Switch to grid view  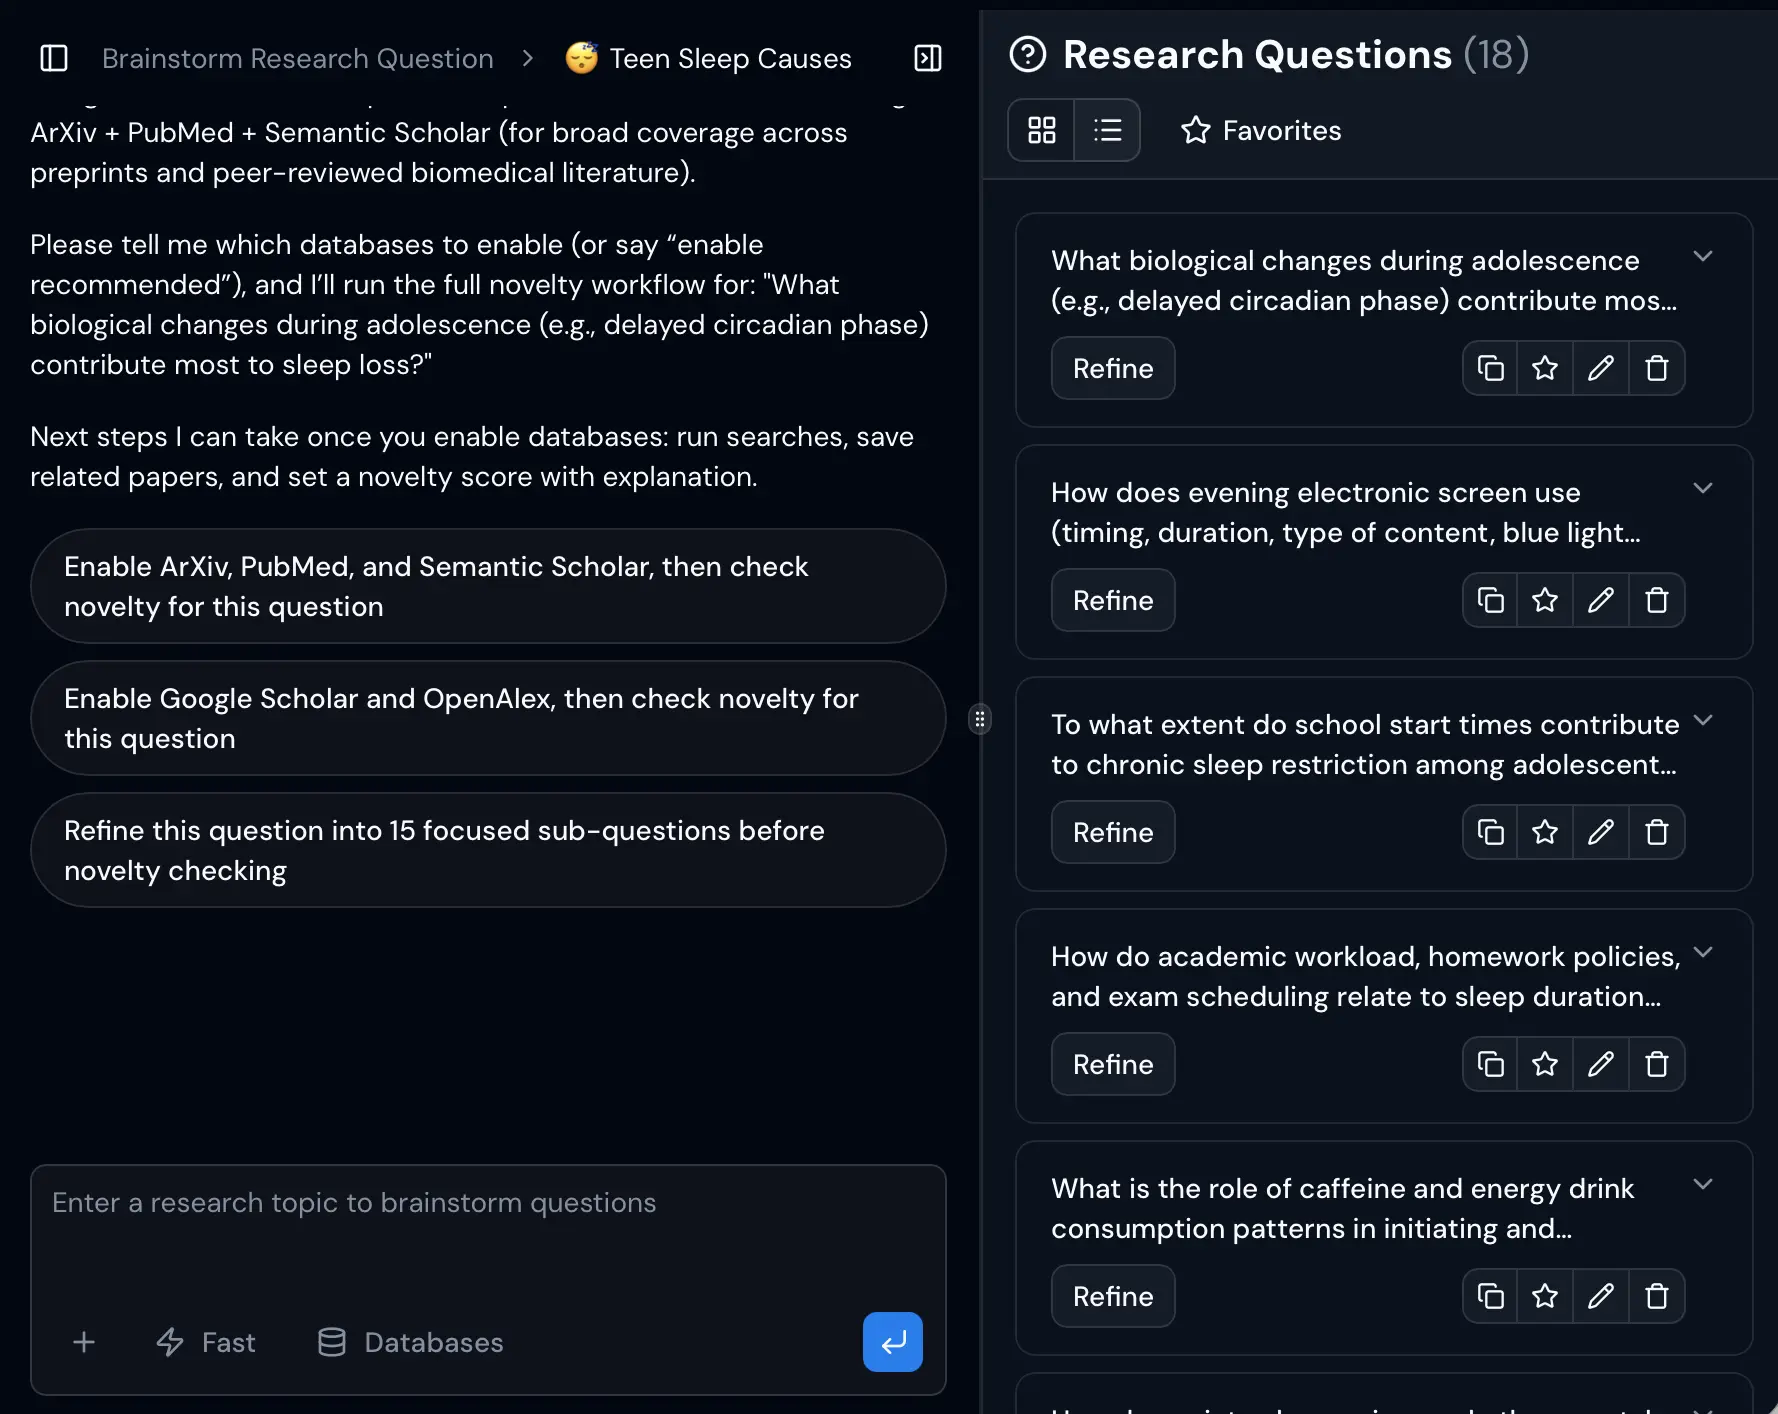(1042, 130)
